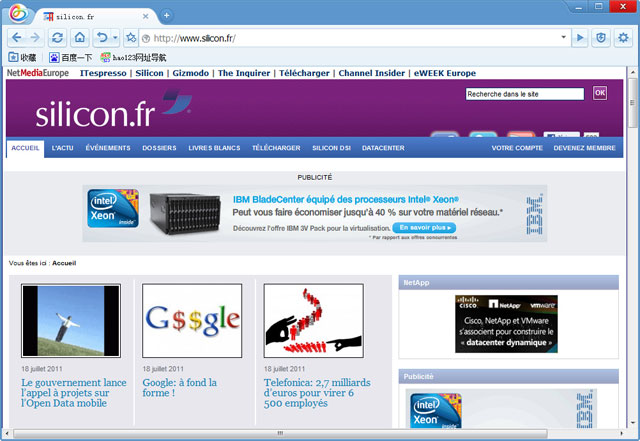Select the DOSSIERS navigation tab
640x441 pixels.
[x=159, y=148]
